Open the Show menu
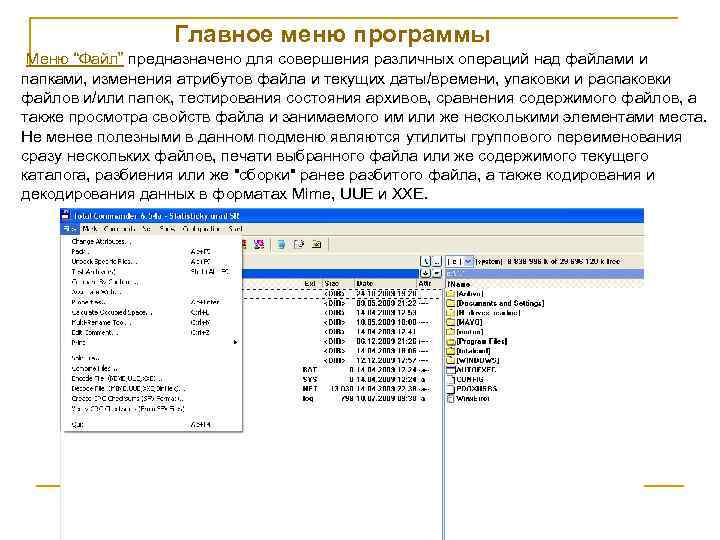This screenshot has width=720, height=540. point(167,229)
